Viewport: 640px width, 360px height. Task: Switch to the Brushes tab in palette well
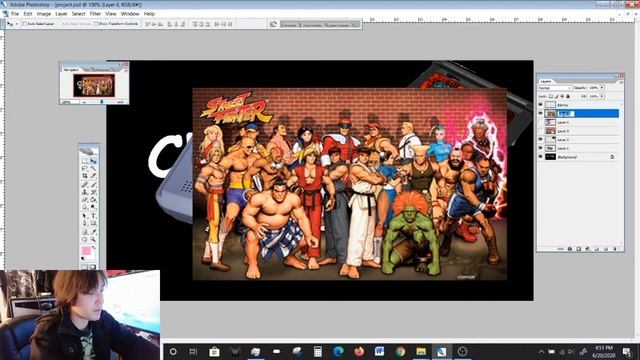pos(289,25)
